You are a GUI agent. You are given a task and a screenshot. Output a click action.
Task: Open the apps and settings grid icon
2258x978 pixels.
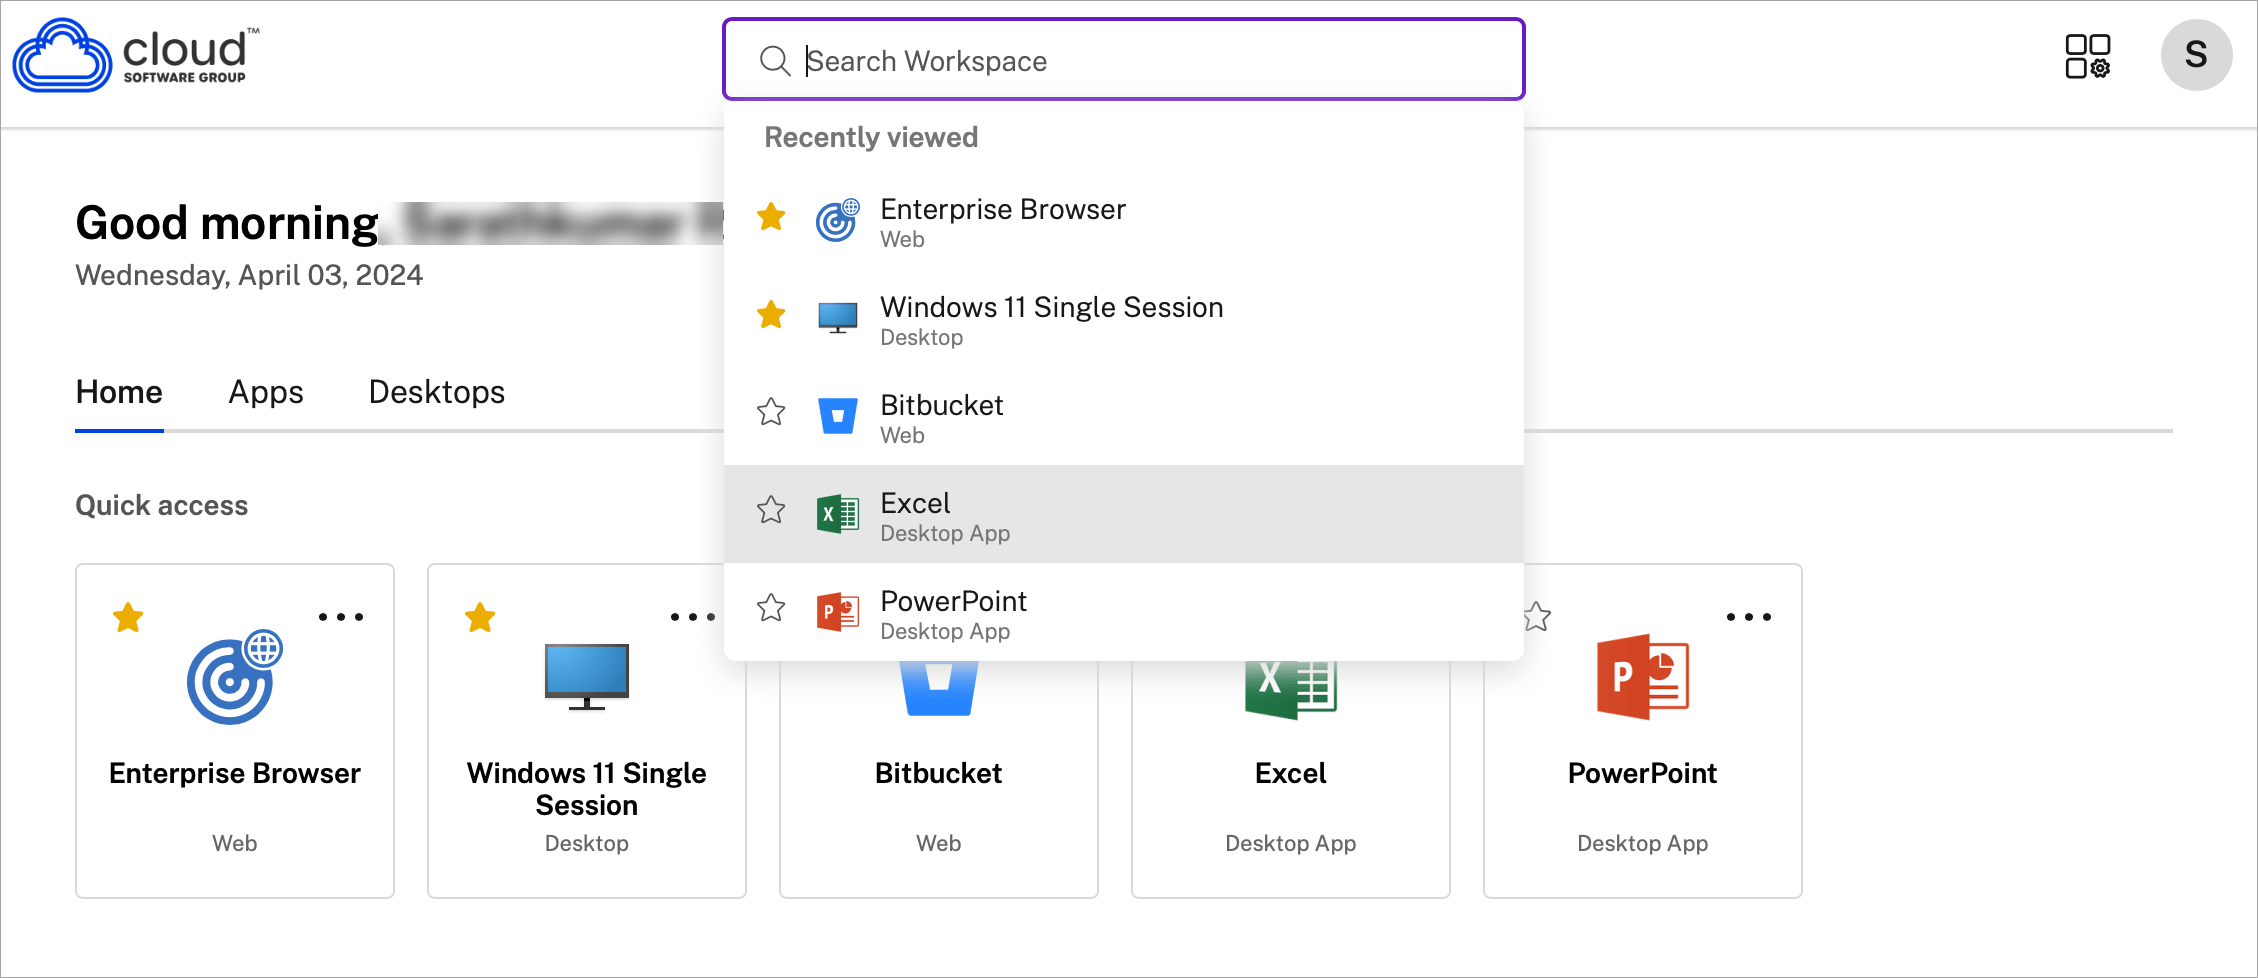(2088, 56)
